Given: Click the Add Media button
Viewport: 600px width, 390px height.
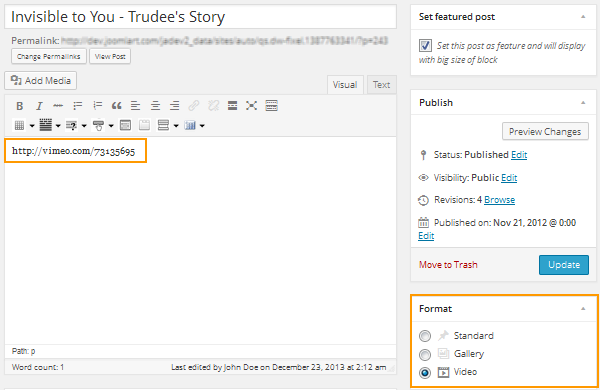Looking at the screenshot, I should pyautogui.click(x=41, y=81).
